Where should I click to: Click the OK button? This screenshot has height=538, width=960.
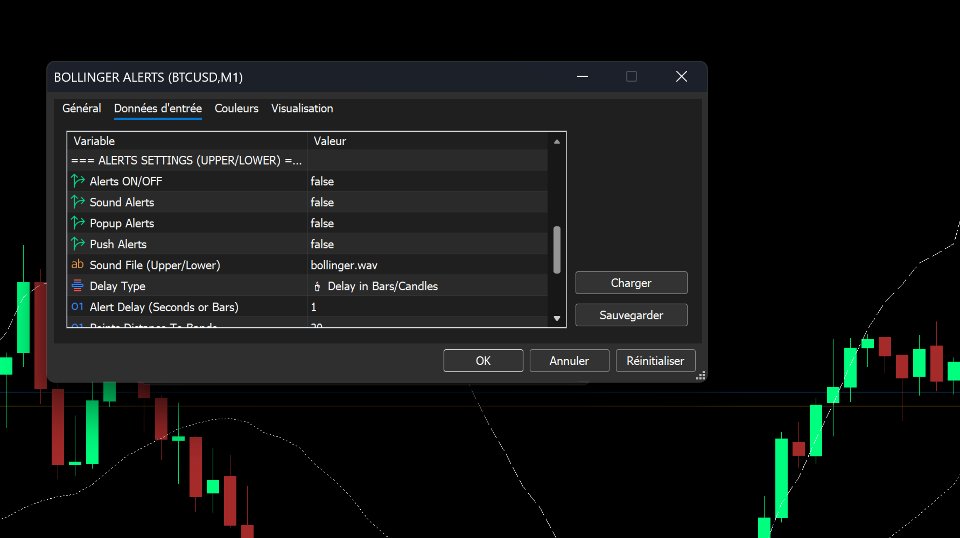coord(483,361)
